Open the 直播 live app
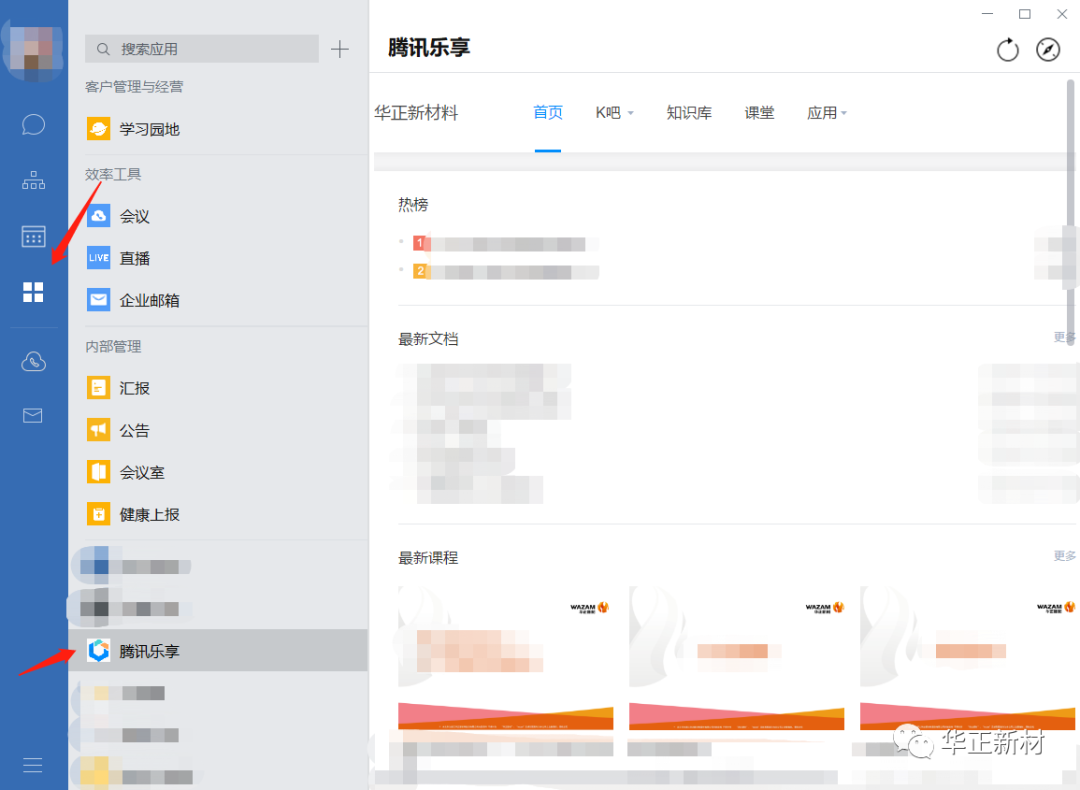The width and height of the screenshot is (1080, 790). coord(219,258)
